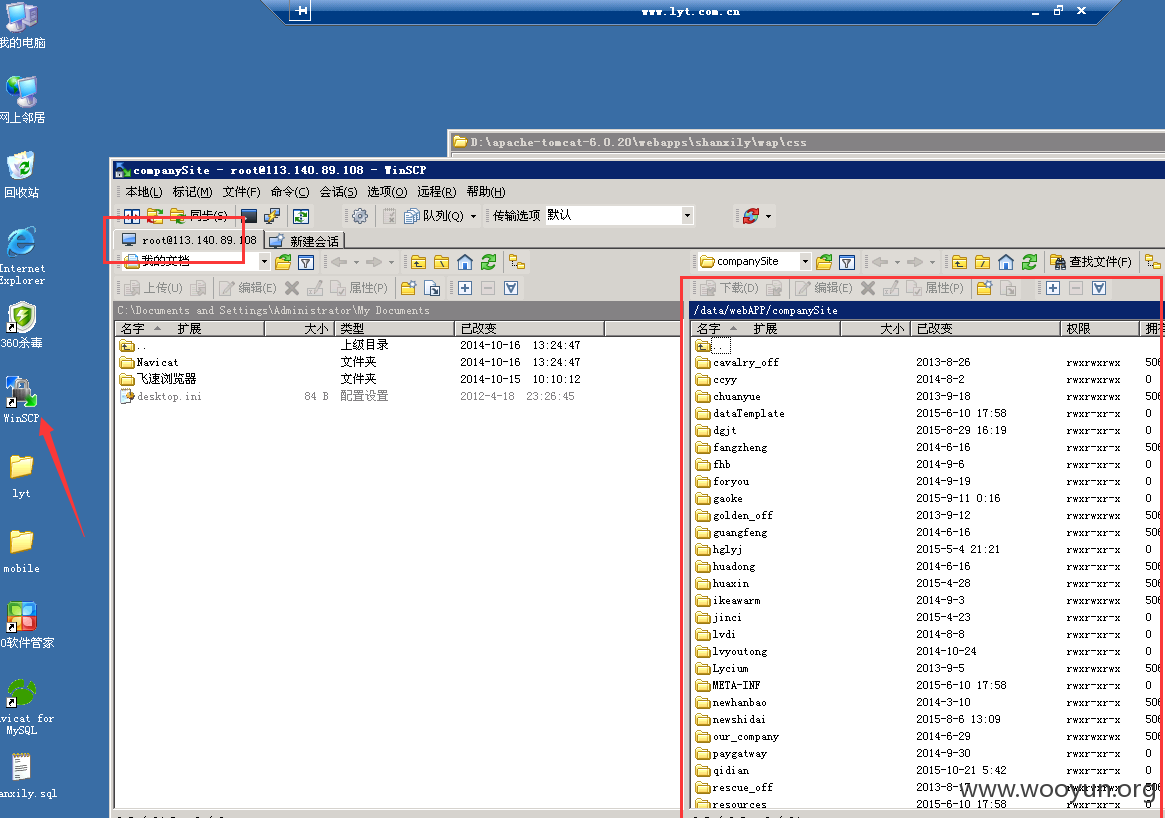Image resolution: width=1165 pixels, height=818 pixels.
Task: Click the remote path /data/webAPP/companySite bar
Action: (x=925, y=310)
